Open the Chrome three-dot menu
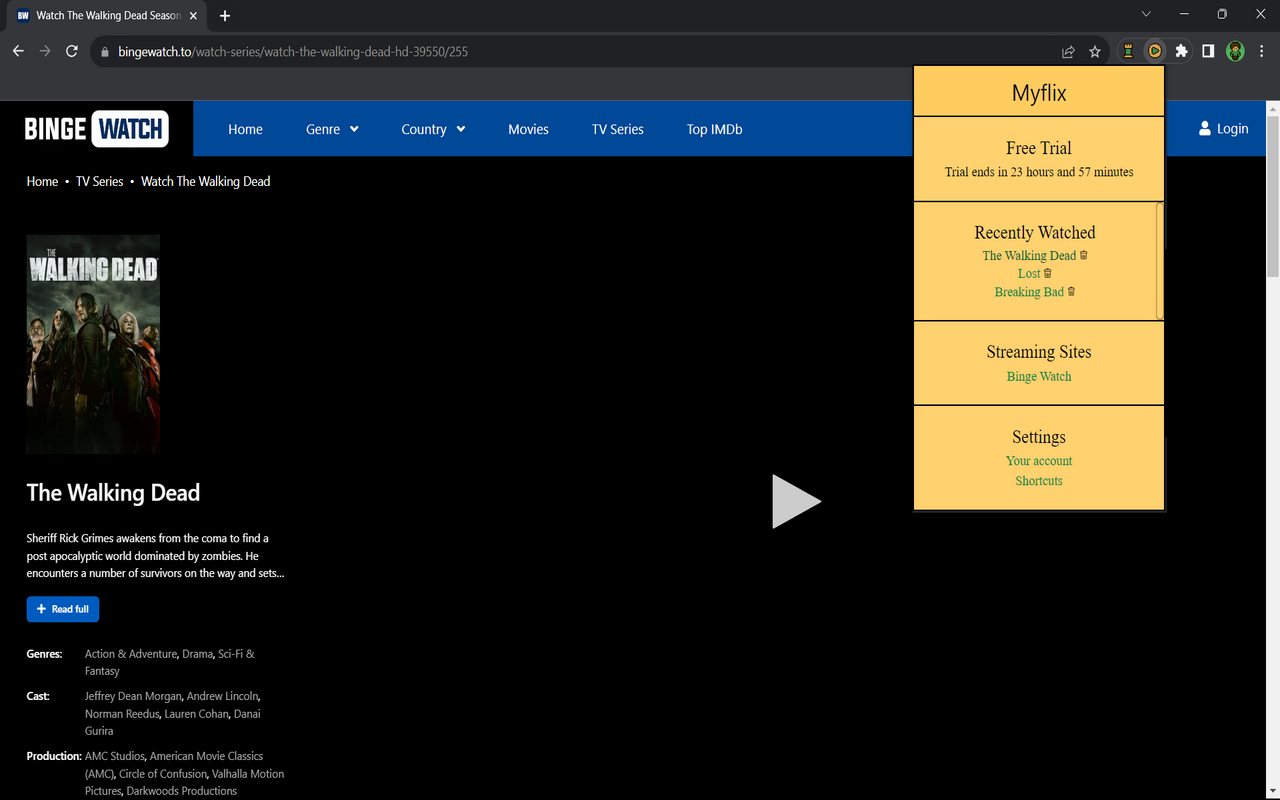Viewport: 1280px width, 800px height. (1262, 51)
